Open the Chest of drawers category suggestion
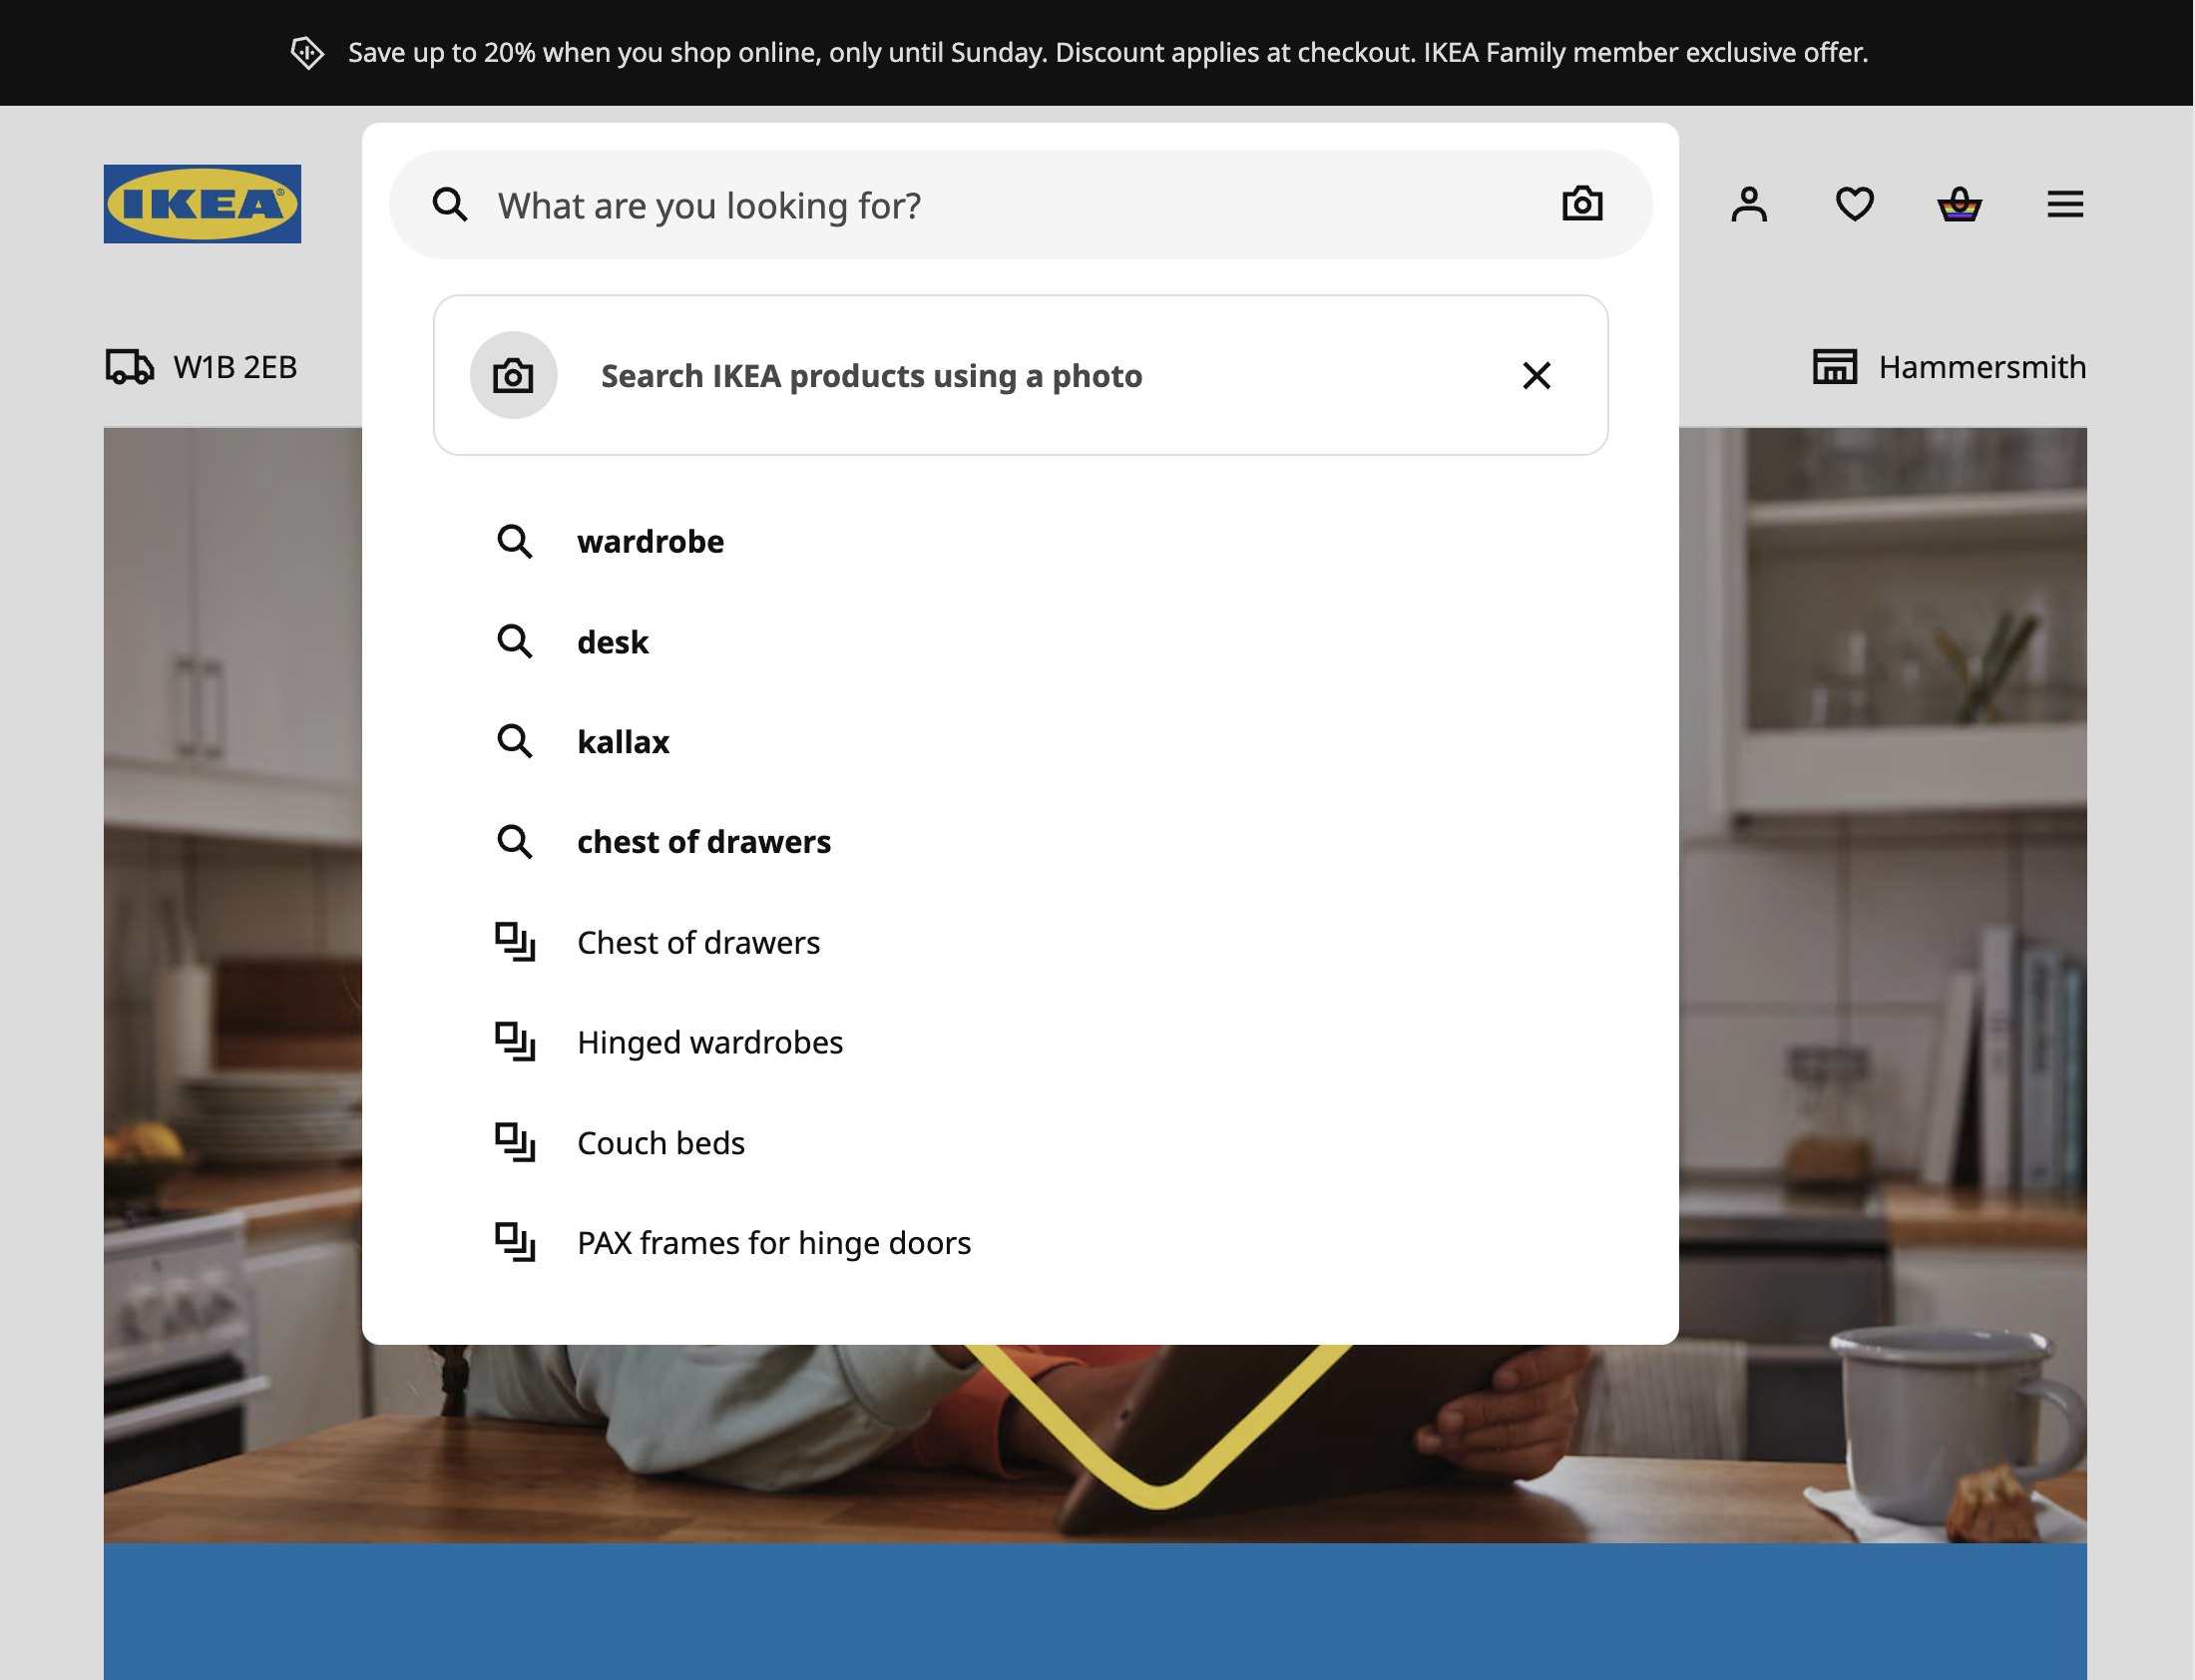2195x1680 pixels. coord(698,941)
